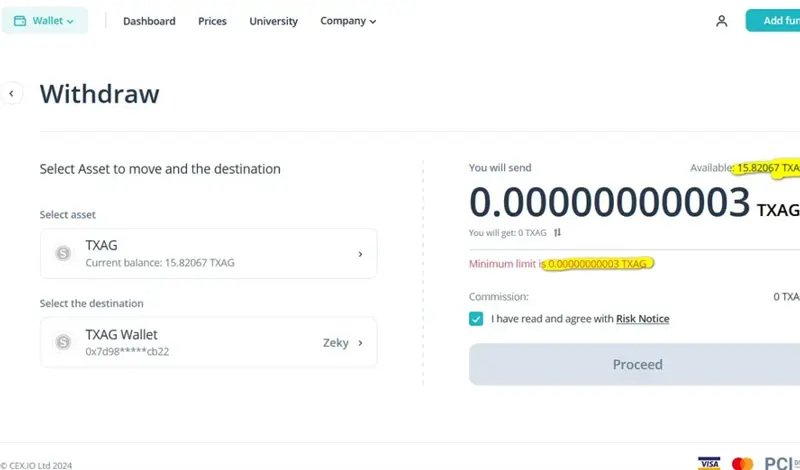Click the 'CEX.IO Ltd 2024' copyright text
This screenshot has width=800, height=470.
pyautogui.click(x=36, y=465)
